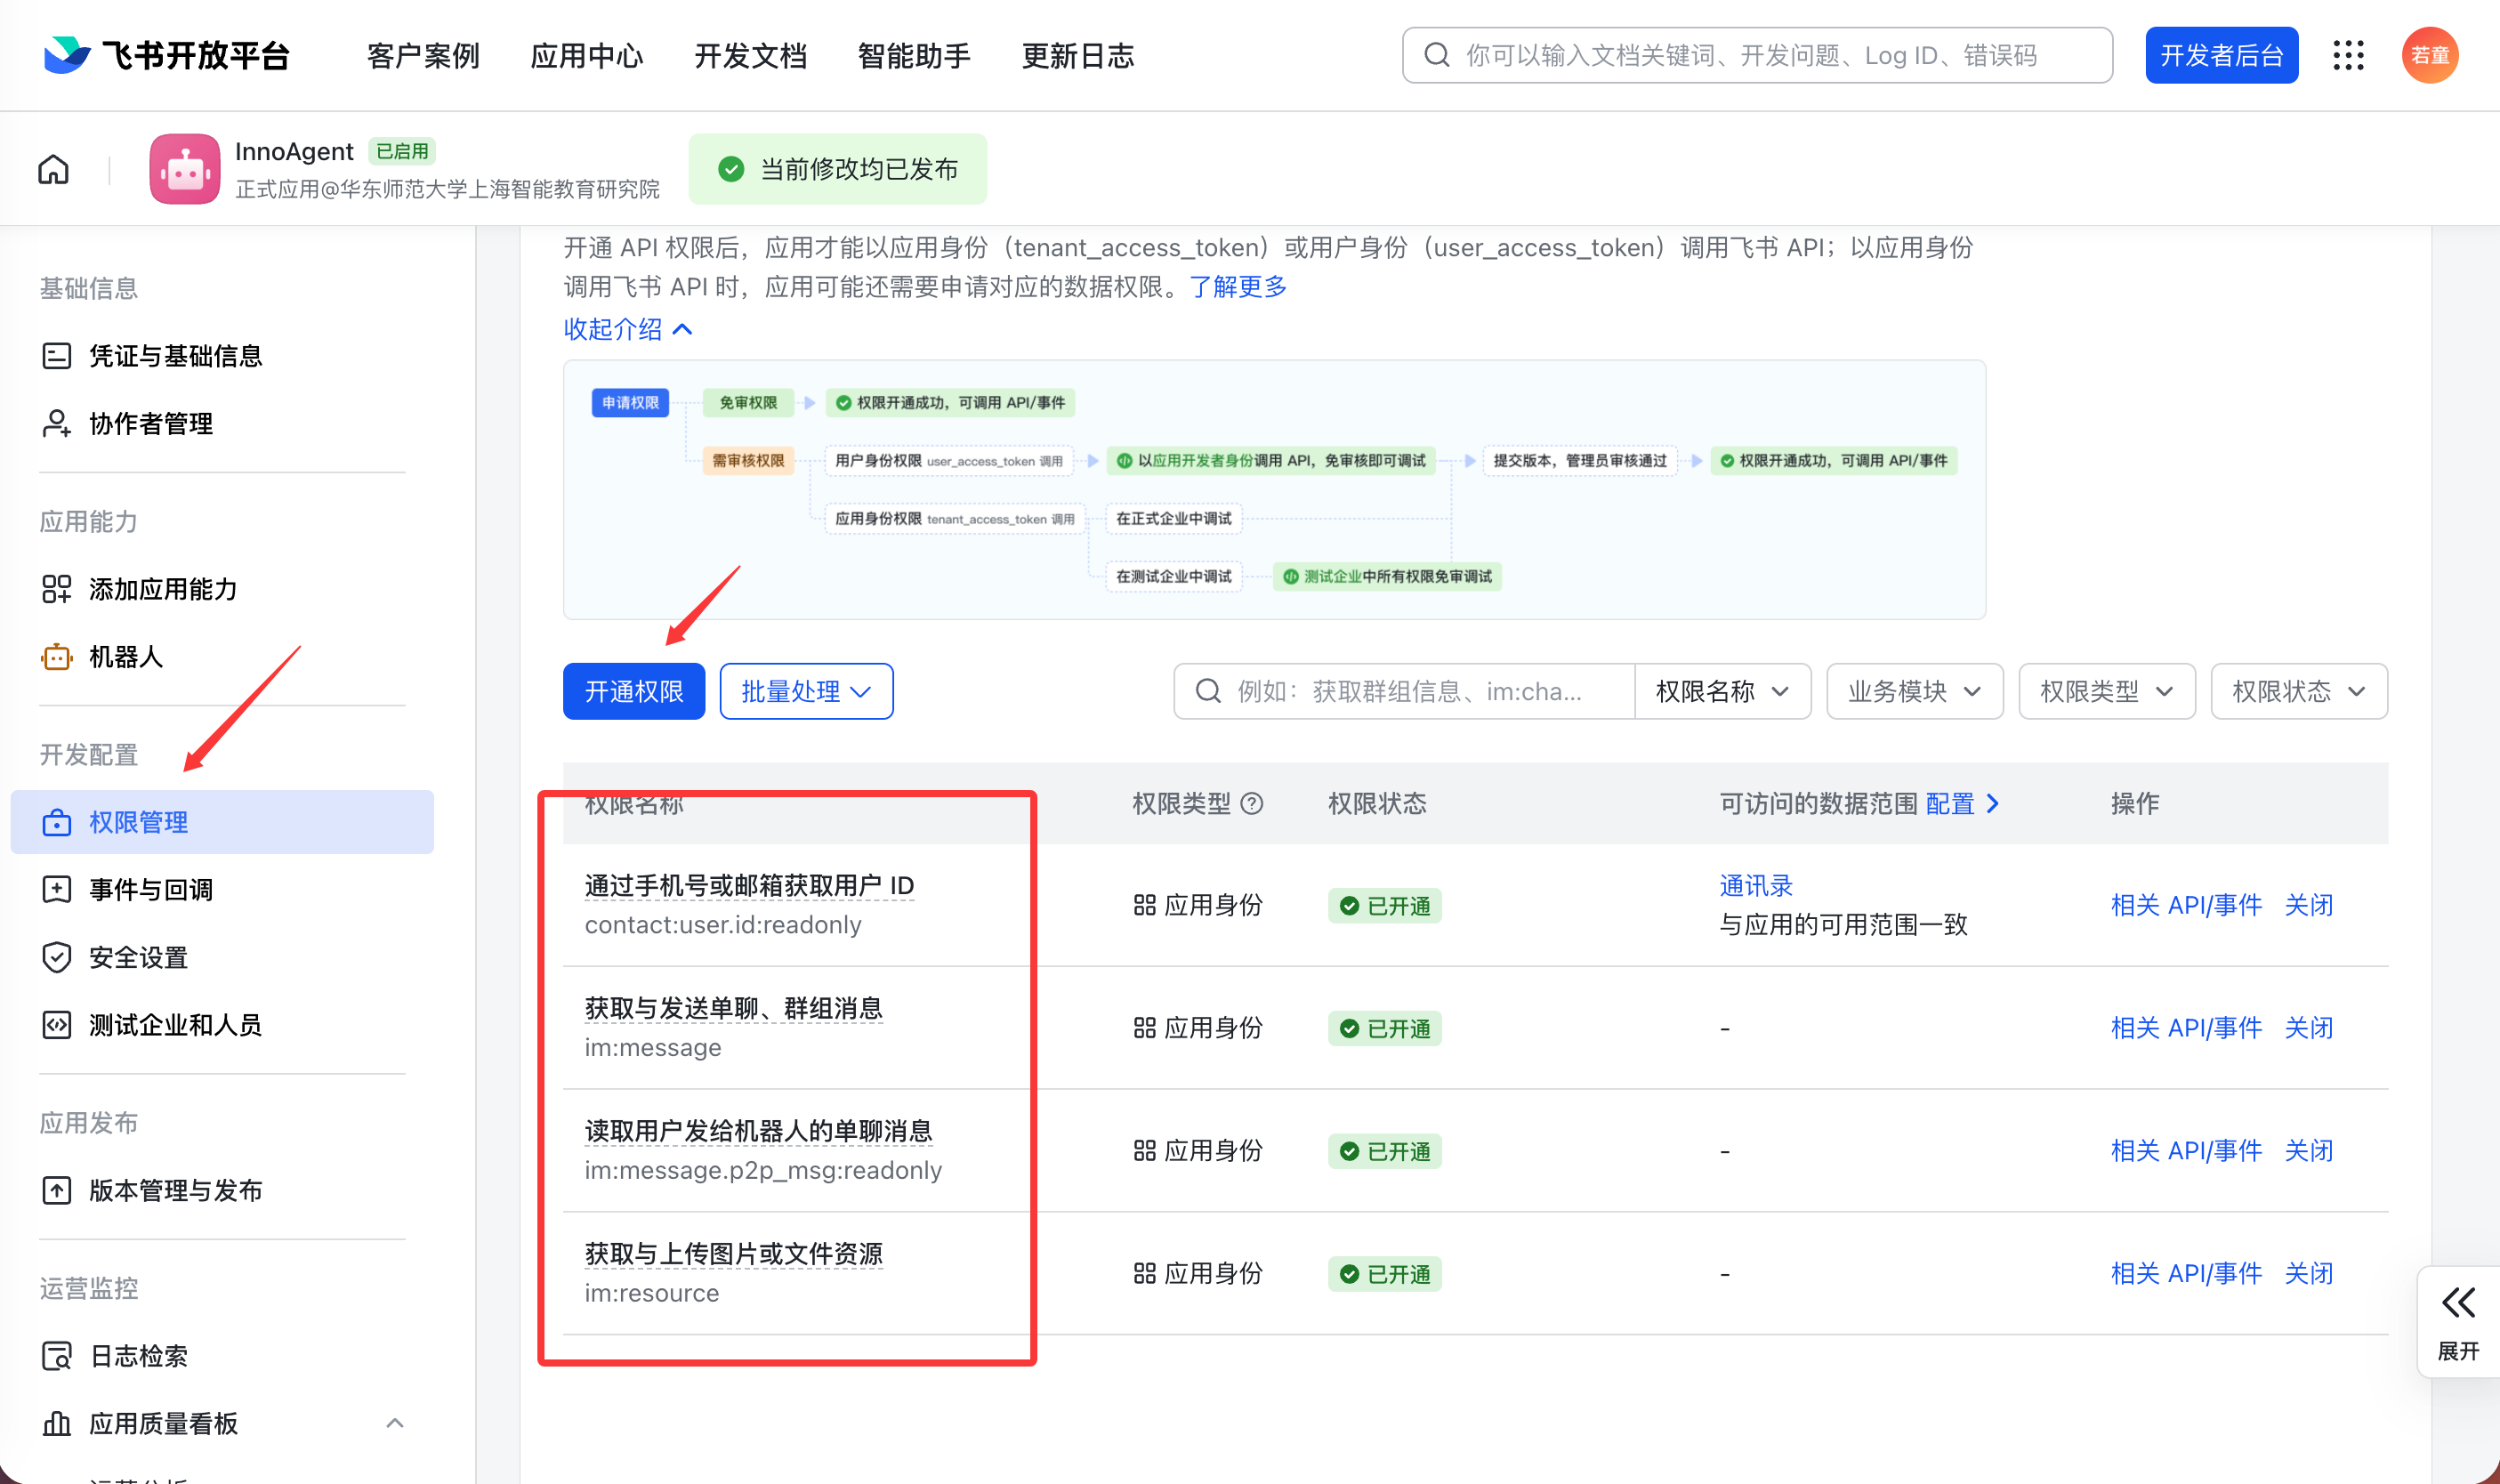Open the 权限类型 filter dropdown

coord(2106,691)
